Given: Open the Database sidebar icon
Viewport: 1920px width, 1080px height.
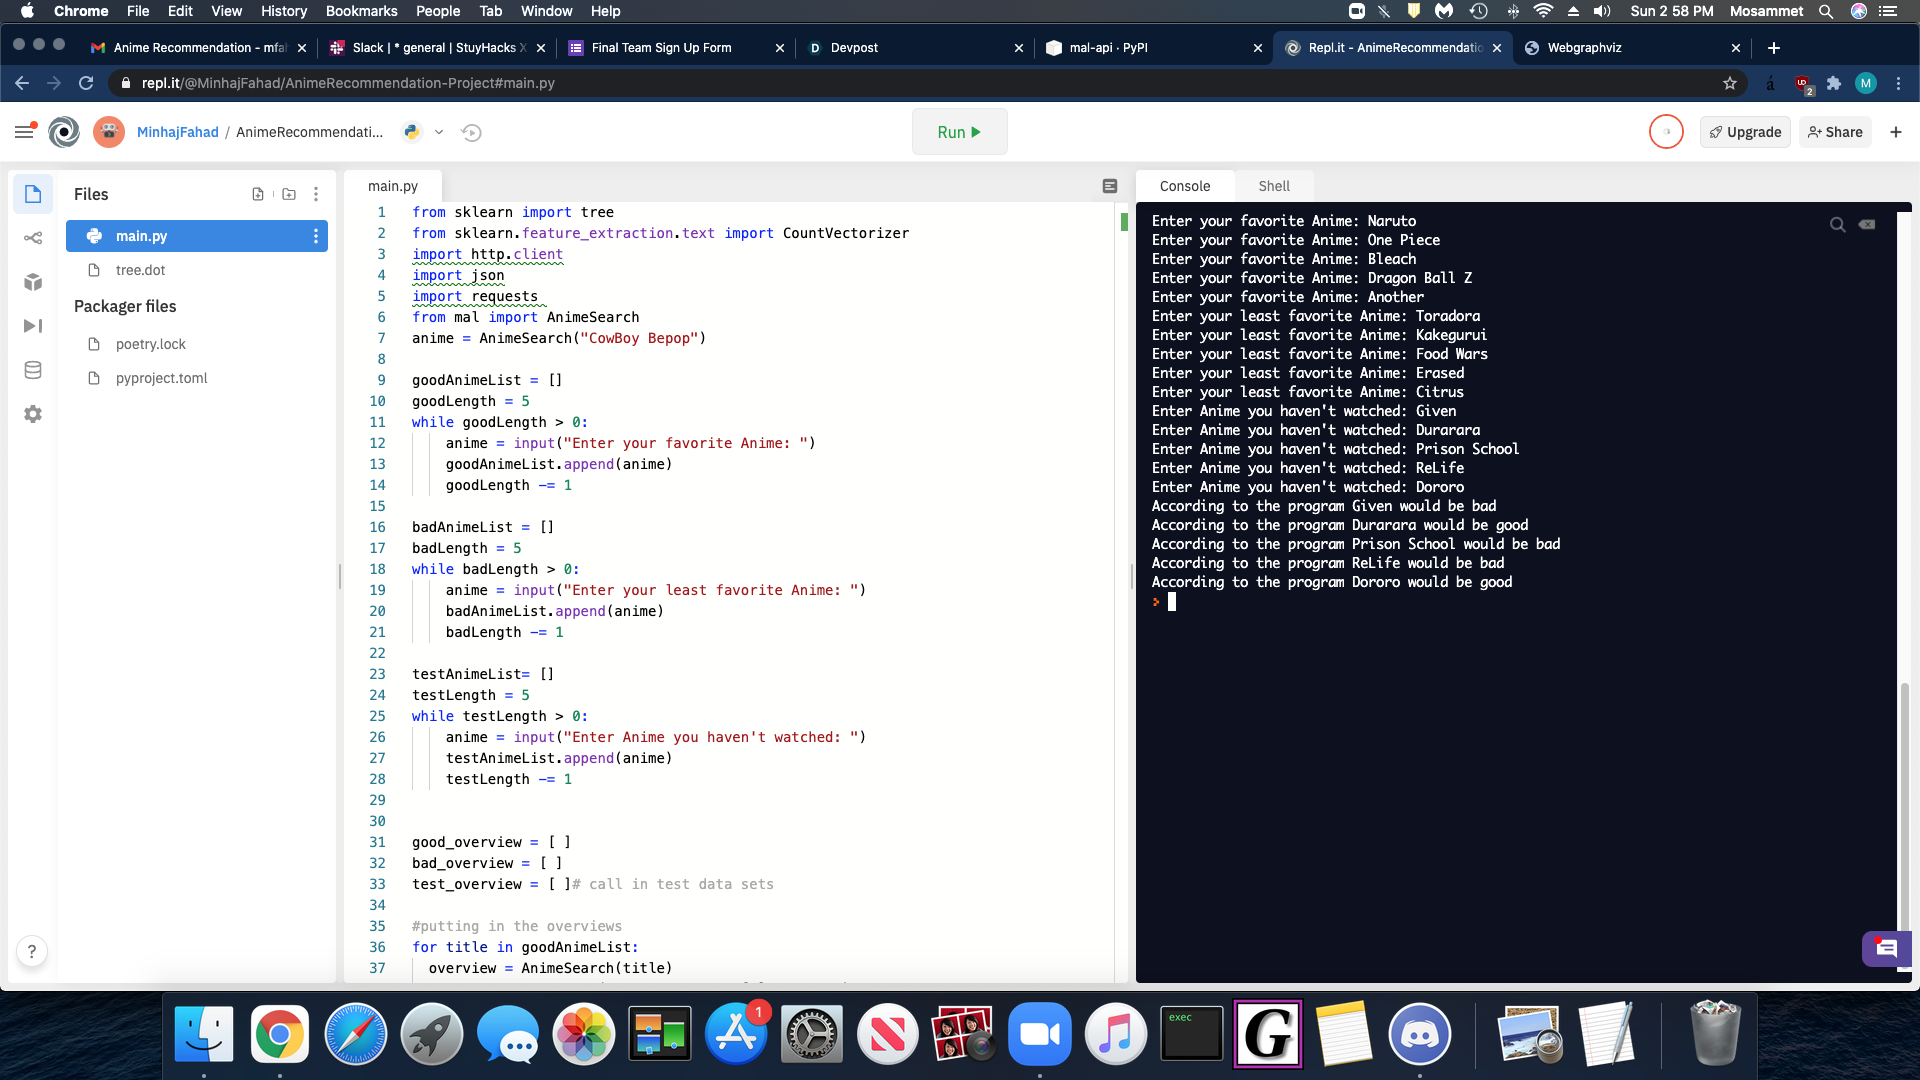Looking at the screenshot, I should 33,370.
